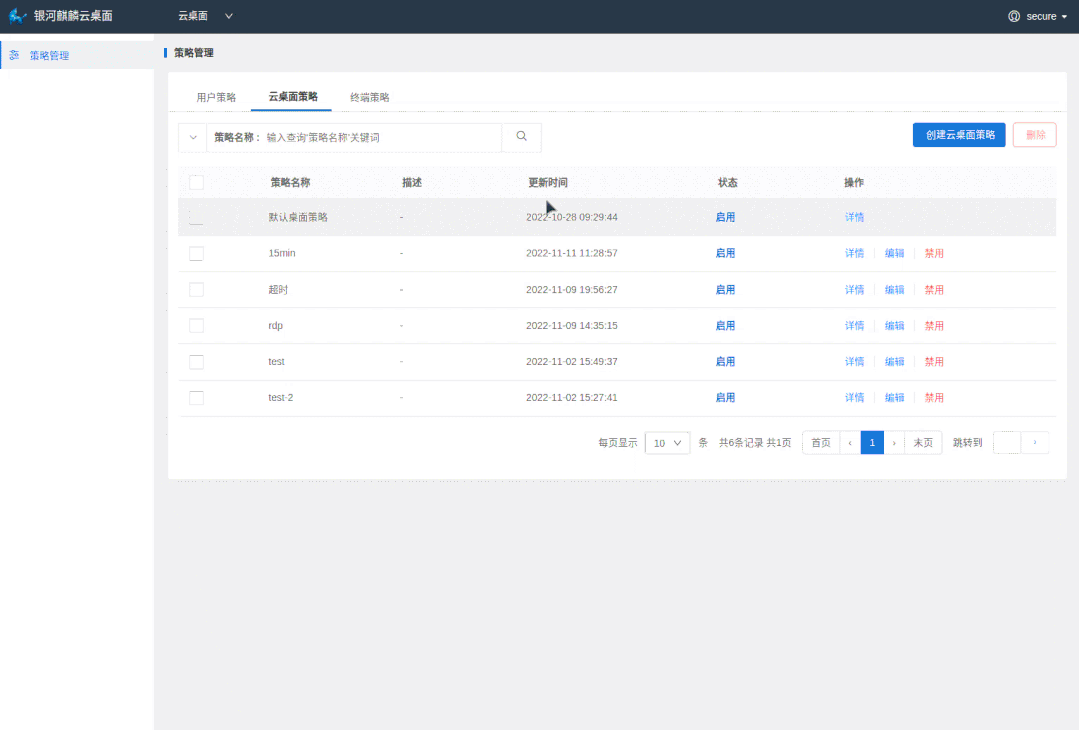Click the 创建云桌面策略 button

[959, 135]
